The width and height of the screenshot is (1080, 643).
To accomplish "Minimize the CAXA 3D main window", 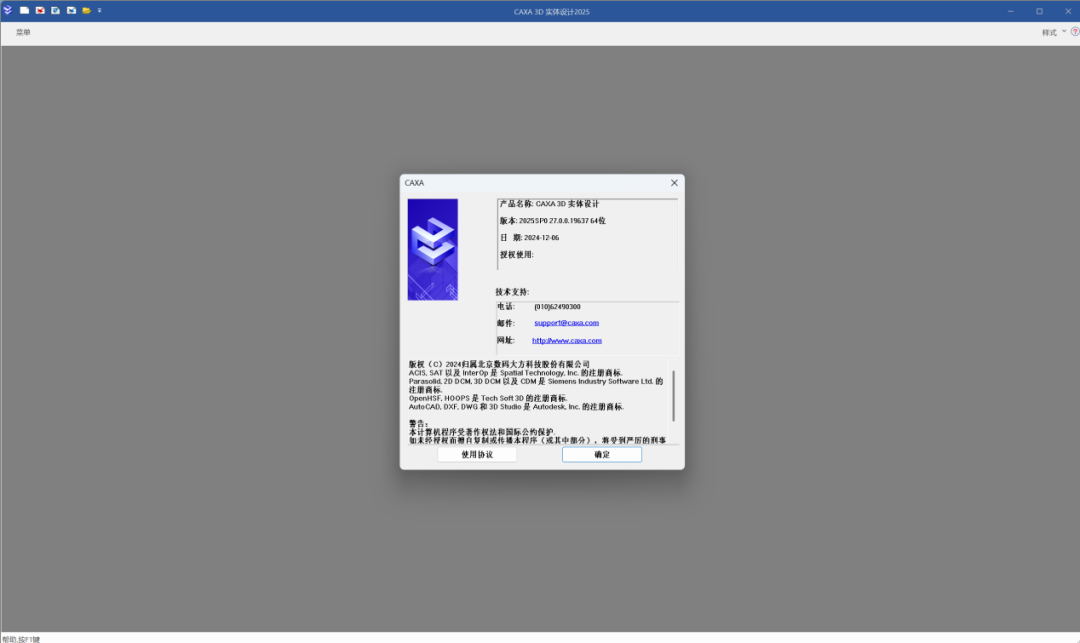I will [1010, 11].
